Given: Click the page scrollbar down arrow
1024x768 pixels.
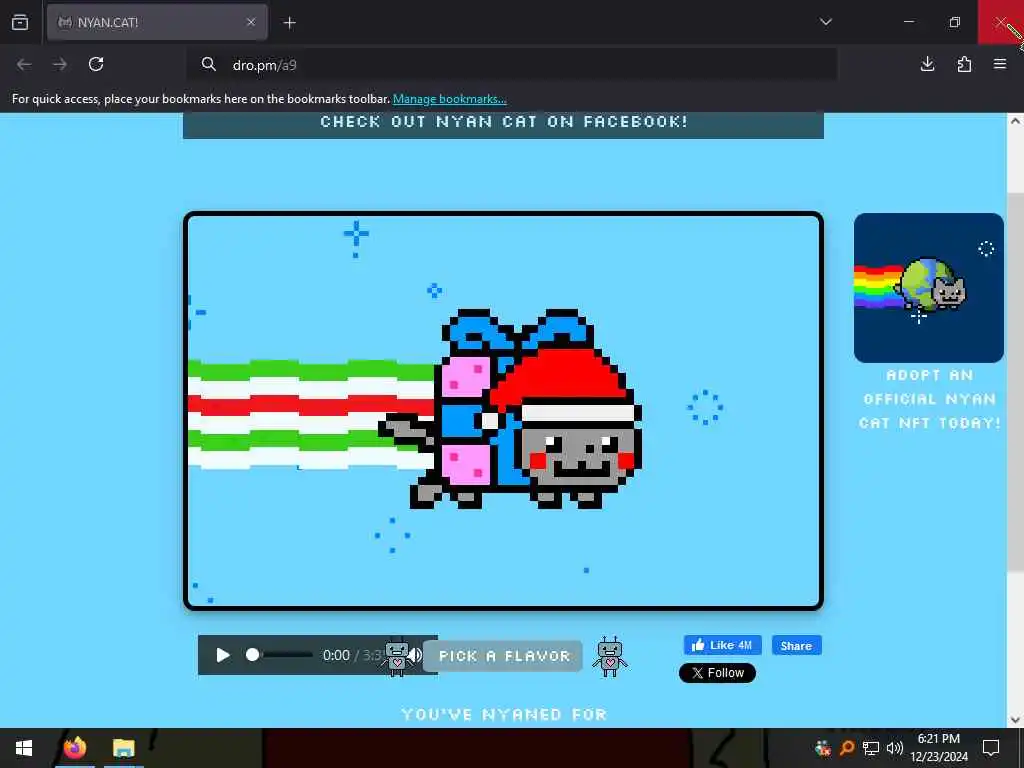Looking at the screenshot, I should pyautogui.click(x=1015, y=720).
